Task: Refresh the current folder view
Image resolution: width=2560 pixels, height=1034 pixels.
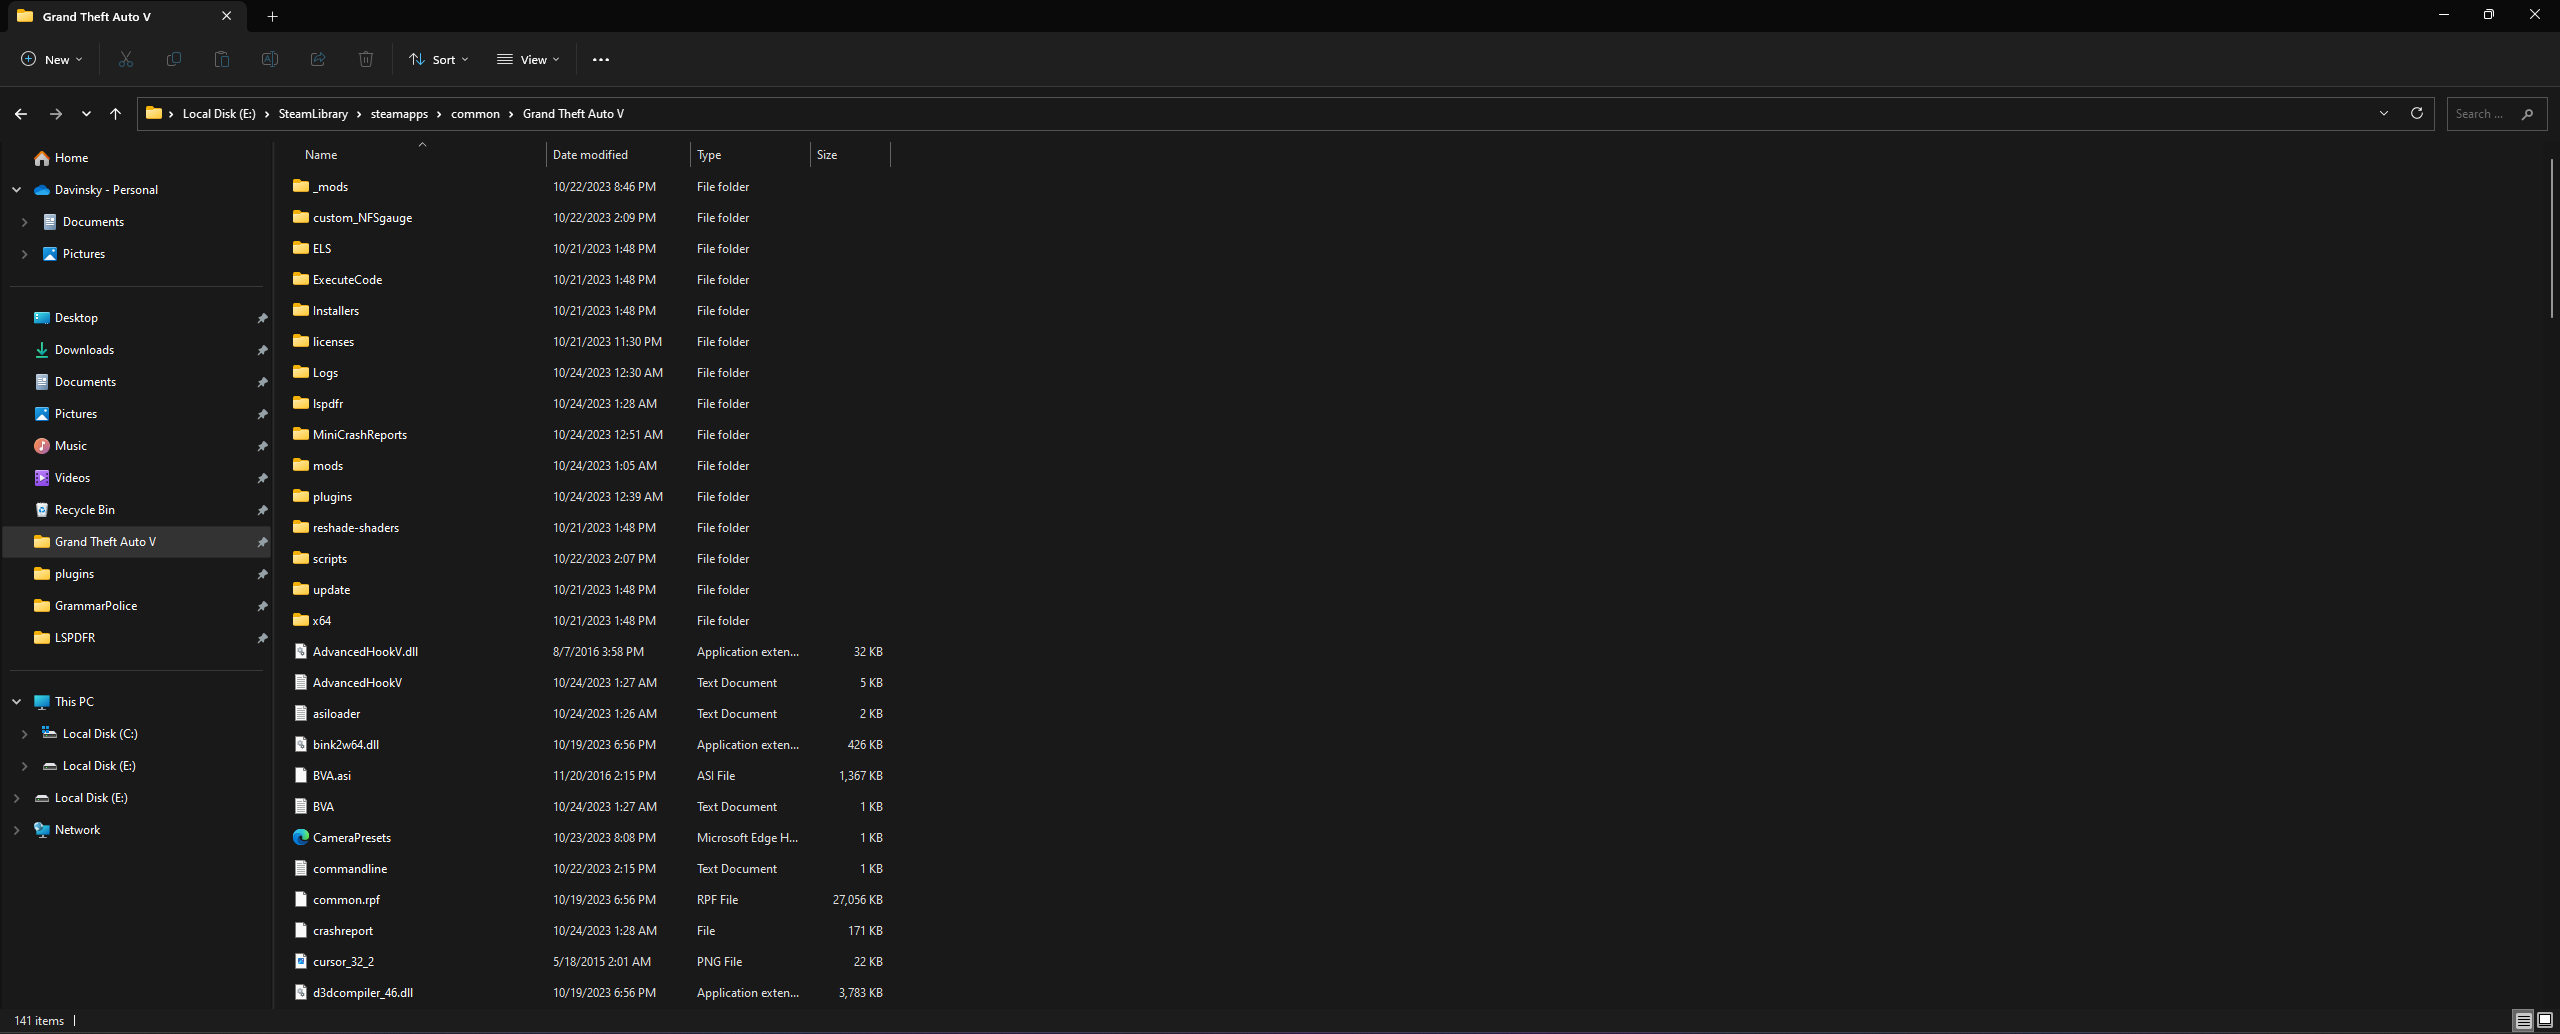Action: pos(2417,113)
